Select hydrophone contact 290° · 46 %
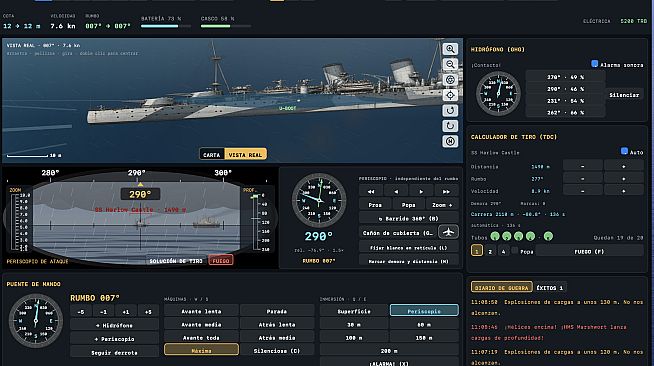 pos(566,89)
